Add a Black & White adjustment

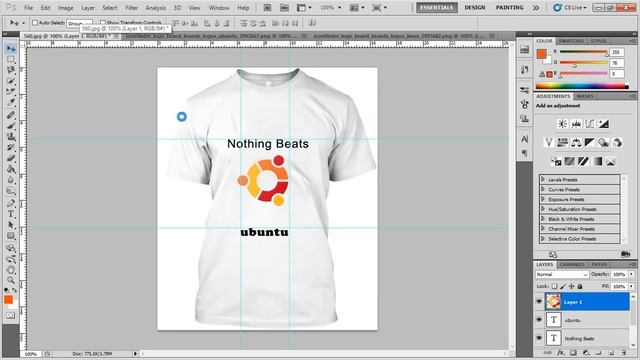click(589, 142)
